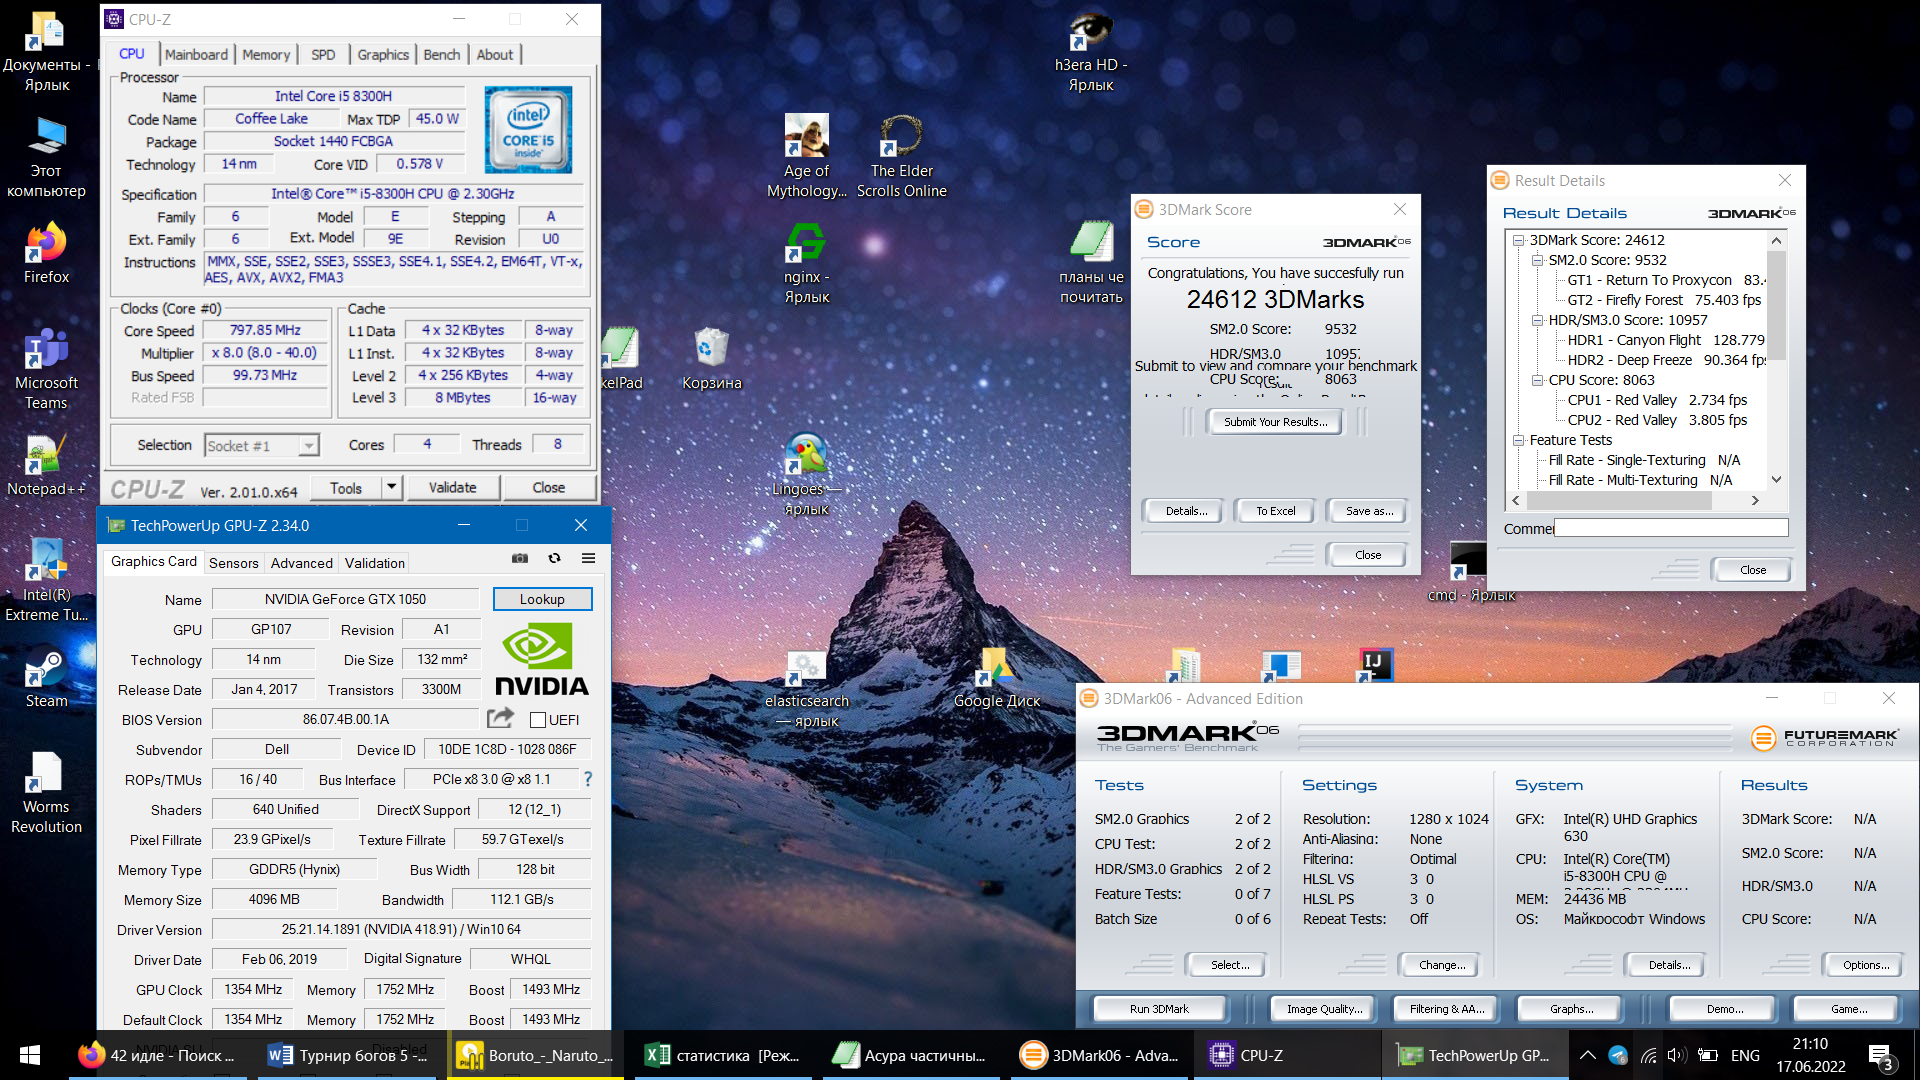Open the Recycle Bin (Корзина) icon
This screenshot has width=1920, height=1080.
coord(711,359)
